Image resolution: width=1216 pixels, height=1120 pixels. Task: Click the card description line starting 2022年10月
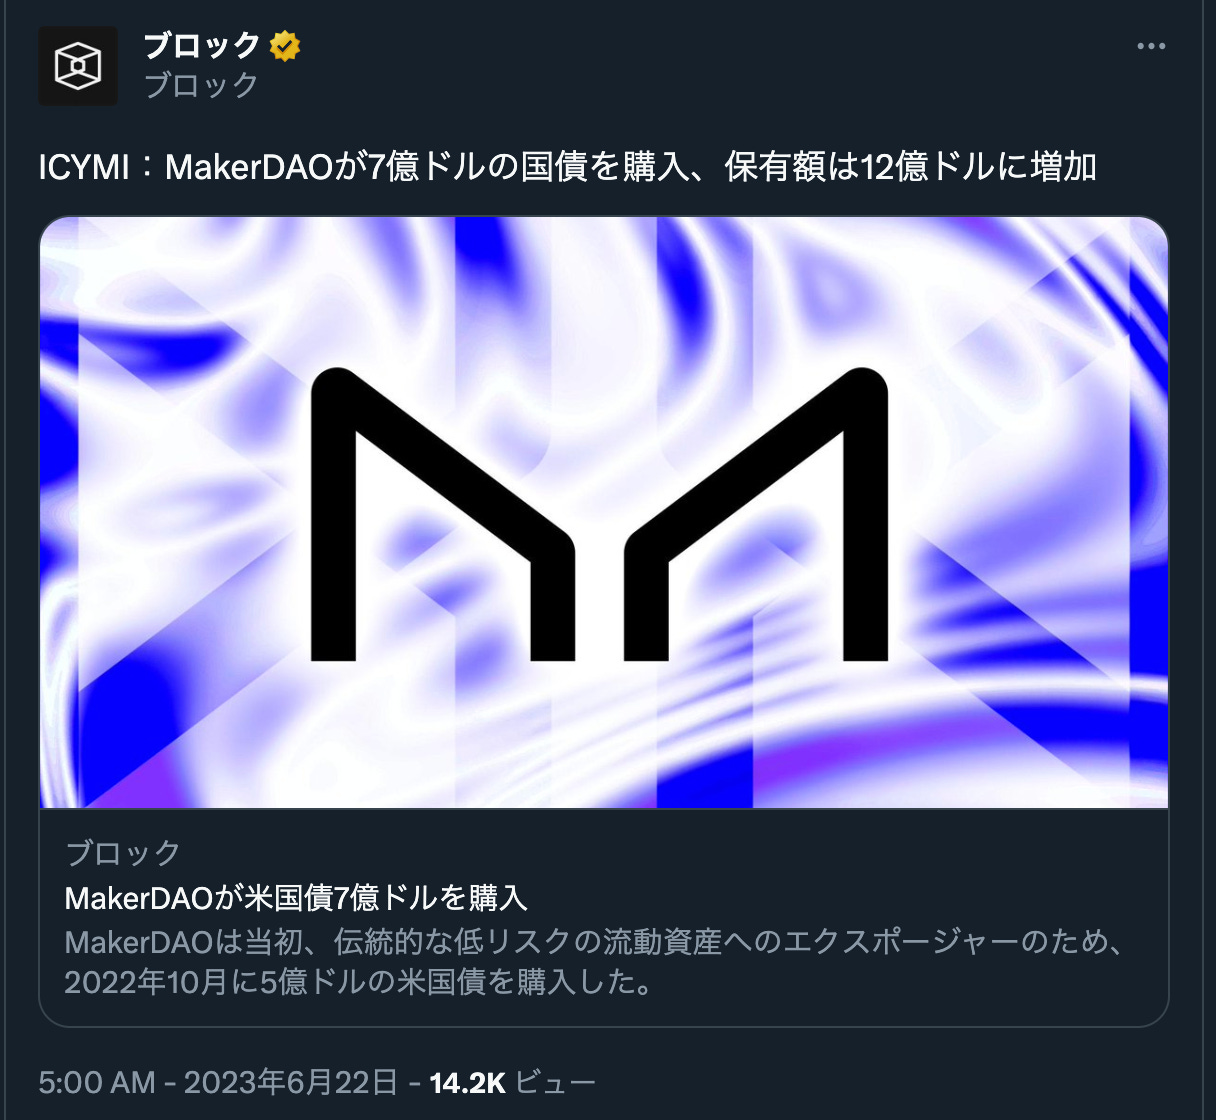point(359,981)
